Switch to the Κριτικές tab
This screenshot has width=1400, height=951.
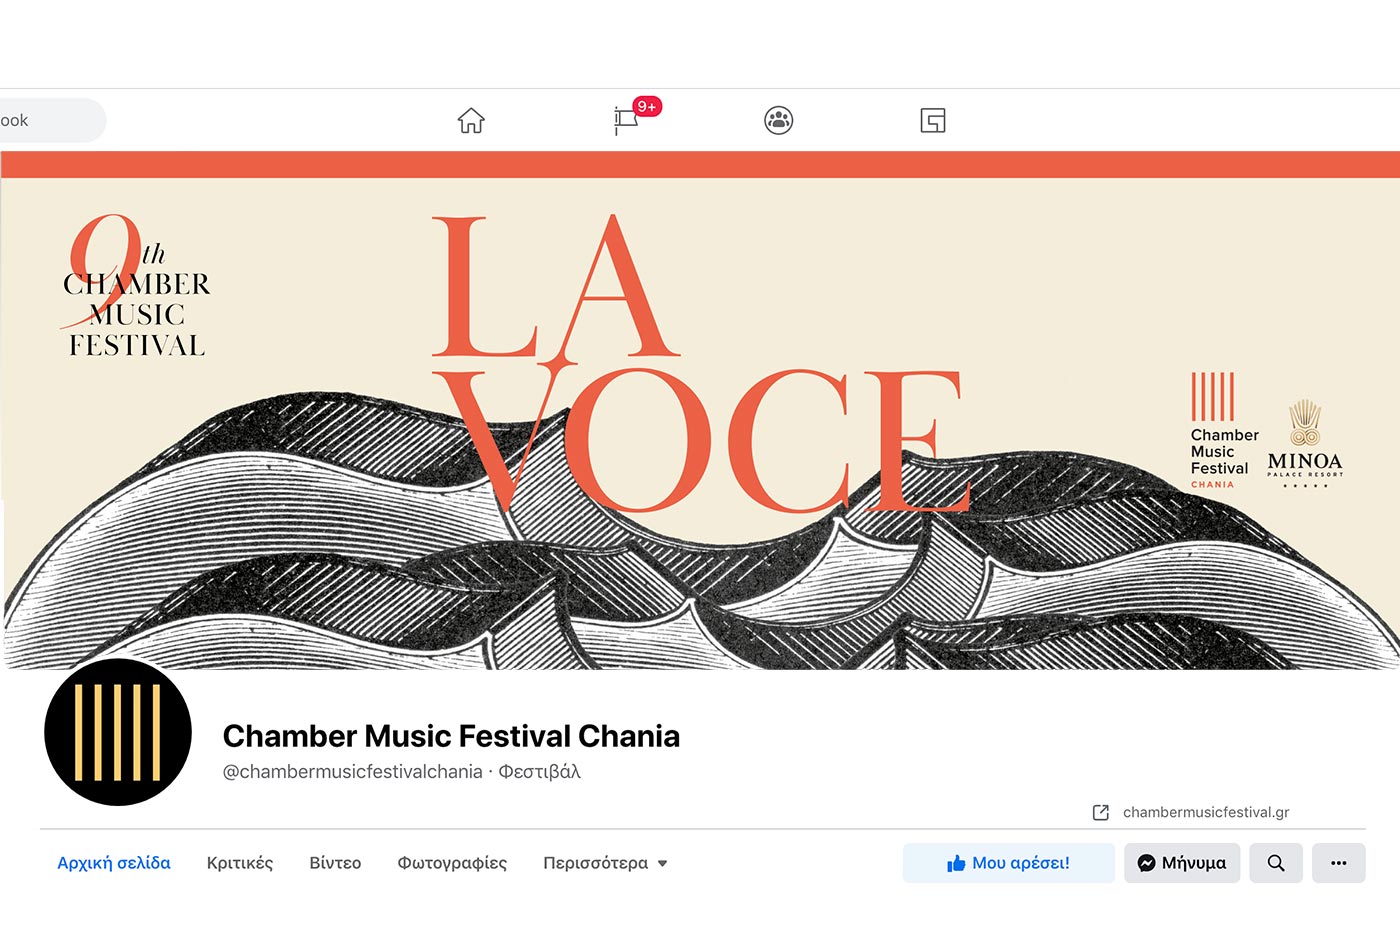240,863
